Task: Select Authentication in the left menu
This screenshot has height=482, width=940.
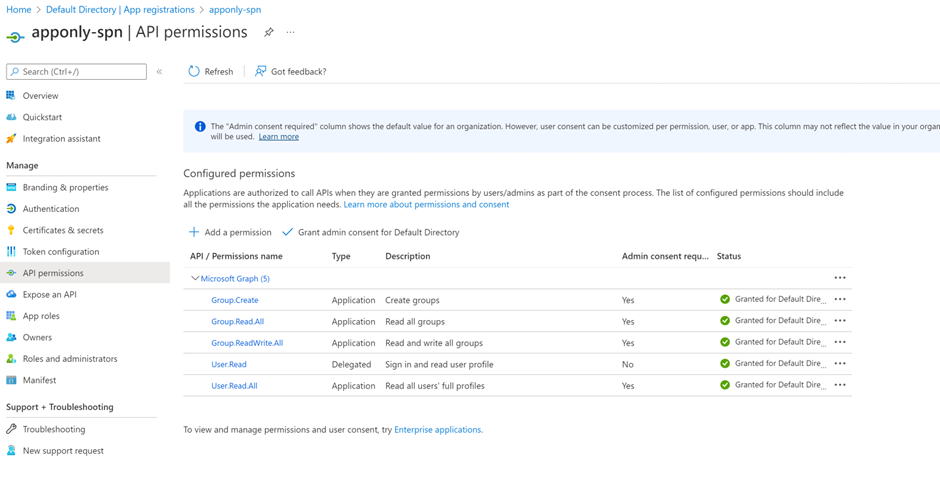Action: pyautogui.click(x=51, y=209)
